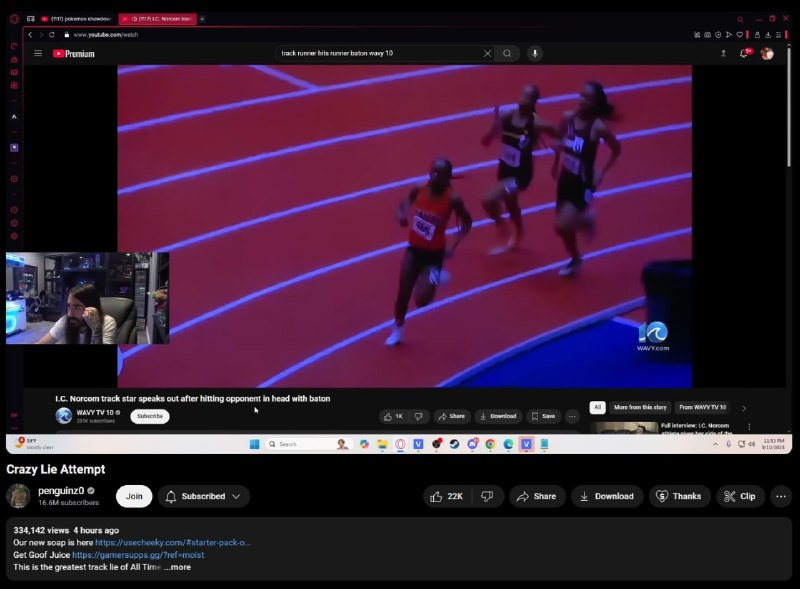The height and width of the screenshot is (589, 800).
Task: Click the Windows Start button in taskbar
Action: pyautogui.click(x=254, y=444)
